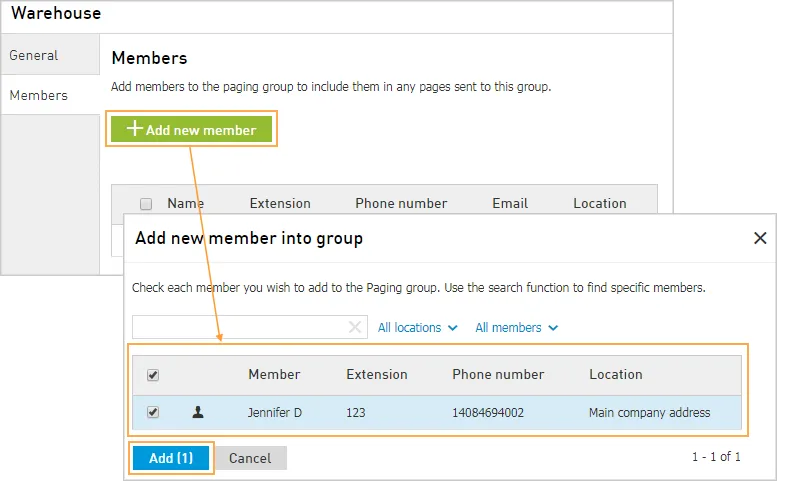Sort by Member column header
The height and width of the screenshot is (492, 787).
(274, 375)
